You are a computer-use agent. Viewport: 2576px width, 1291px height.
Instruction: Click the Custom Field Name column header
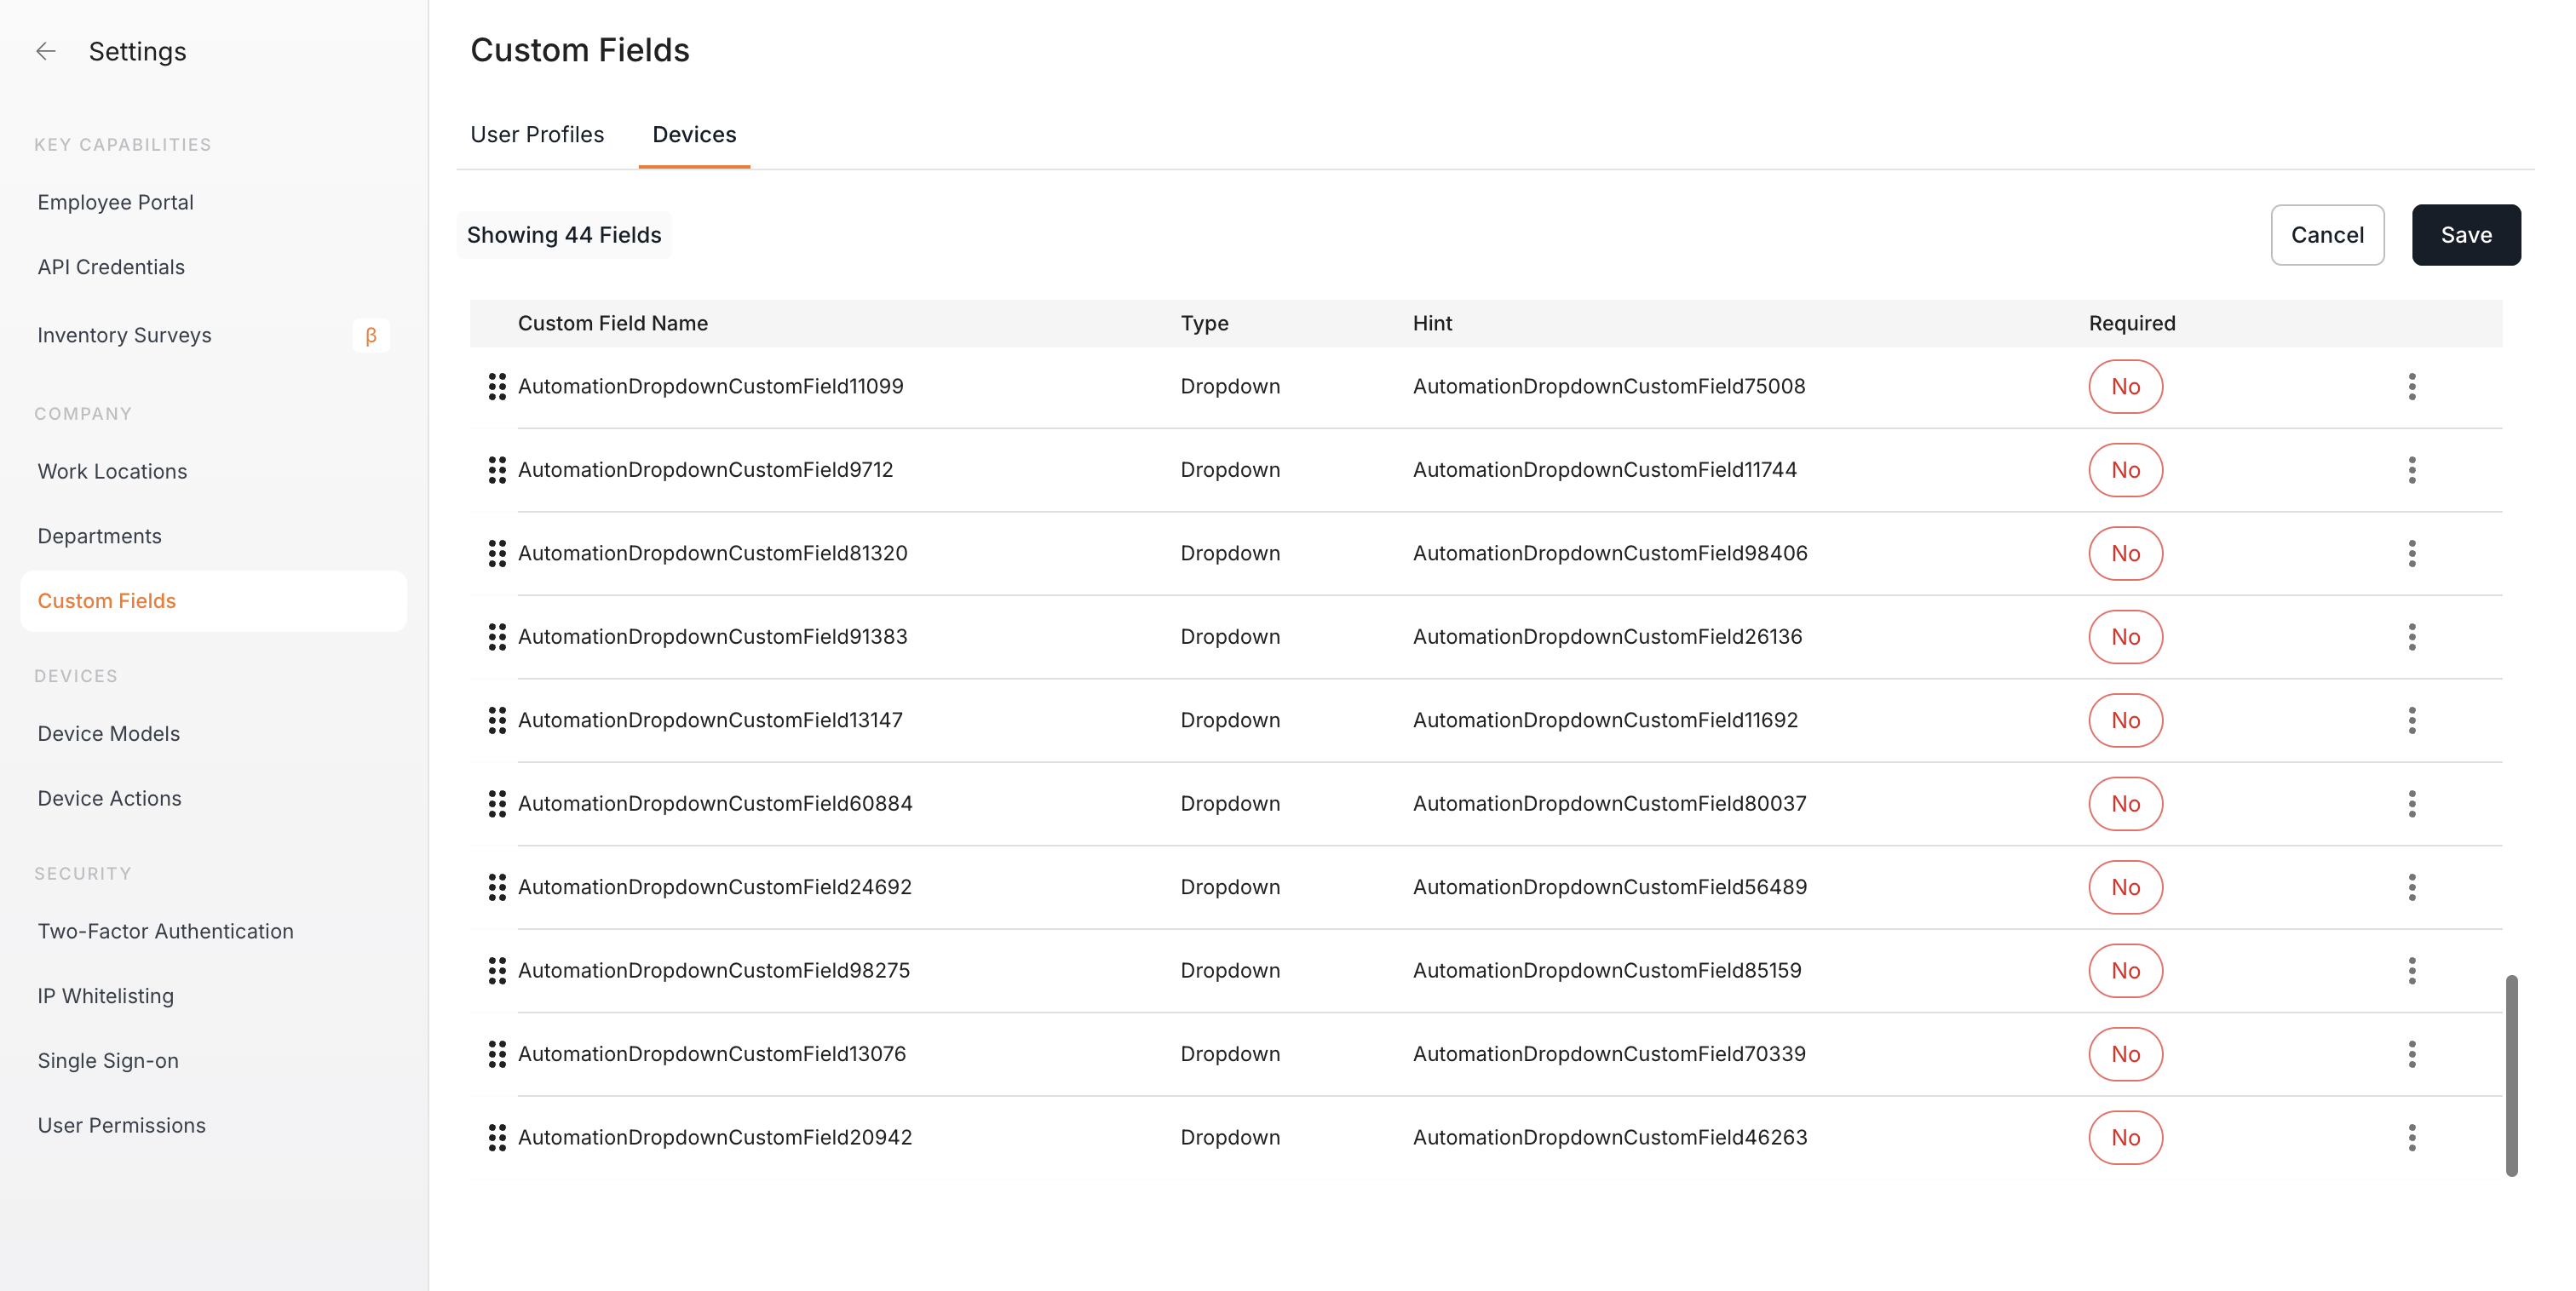[x=613, y=324]
